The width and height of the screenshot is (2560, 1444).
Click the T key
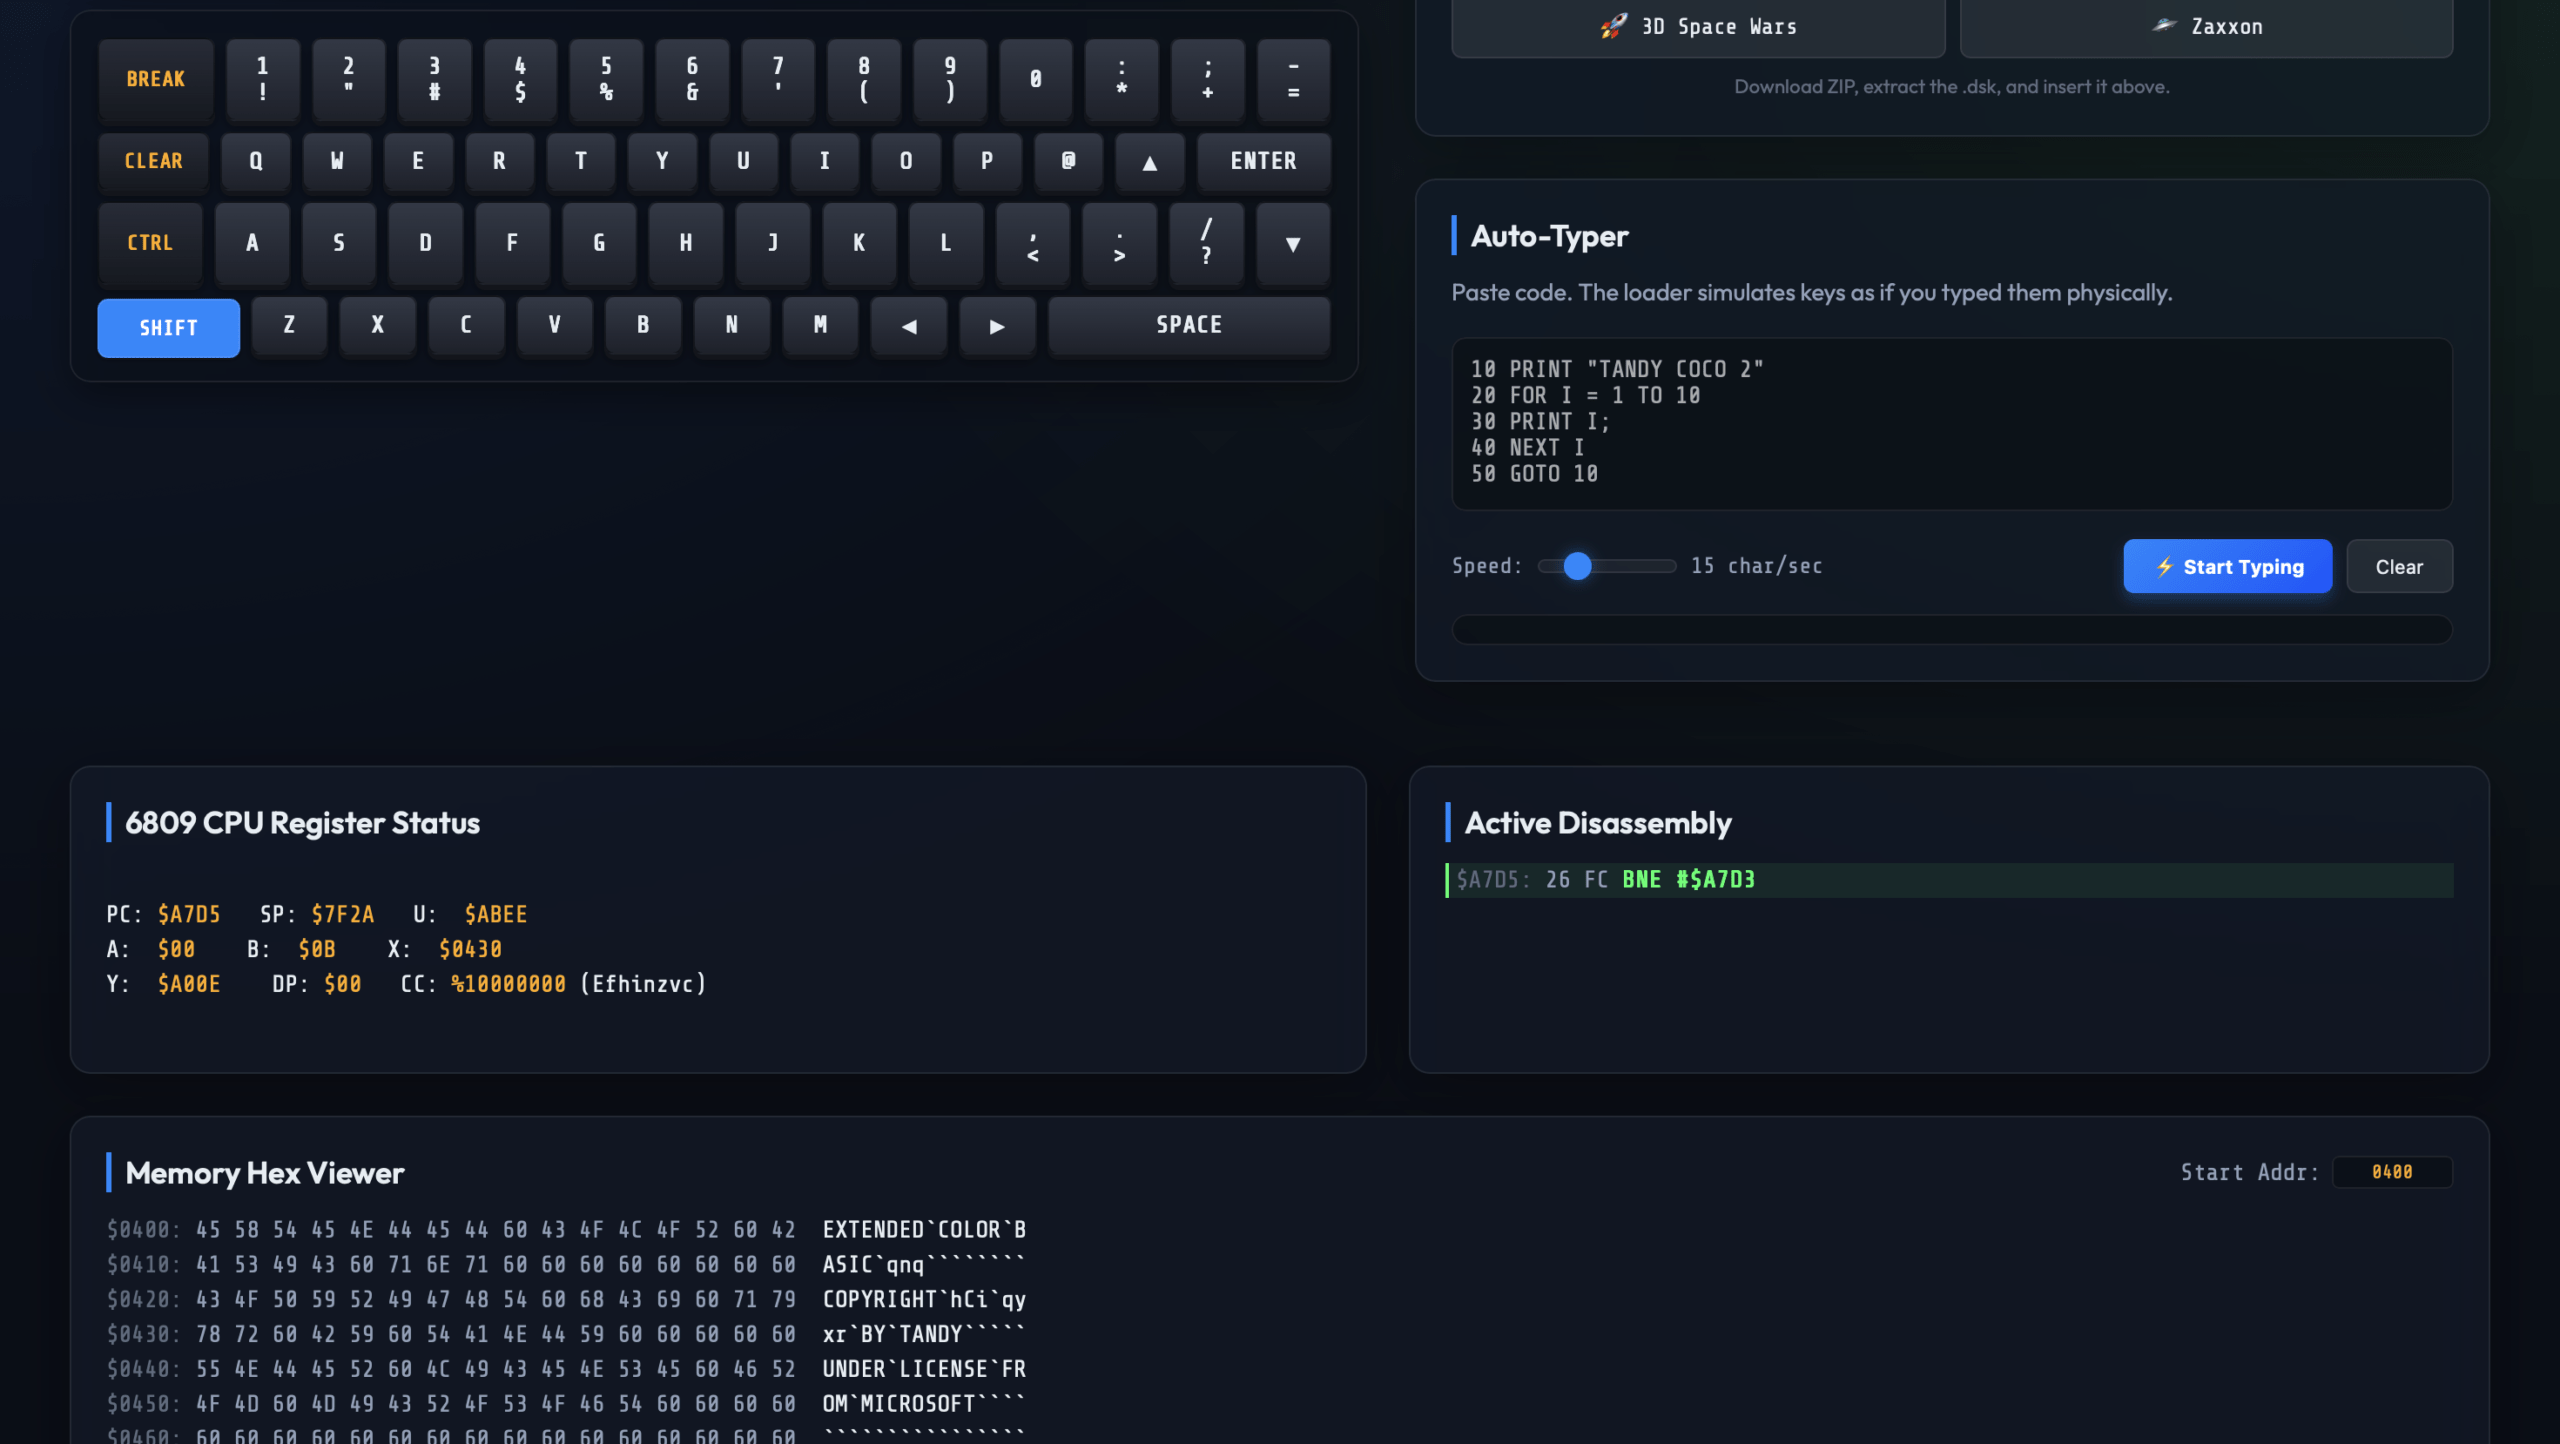point(581,161)
